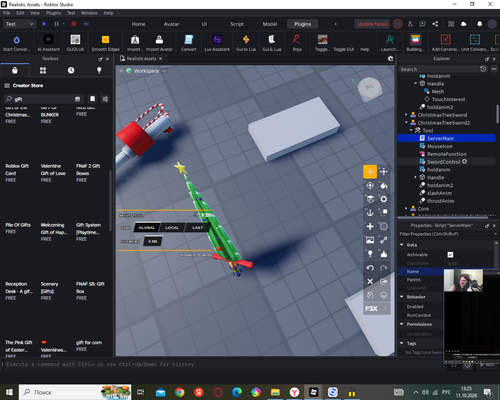This screenshot has height=400, width=500.
Task: Switch to the Script ribbon tab
Action: [x=237, y=24]
